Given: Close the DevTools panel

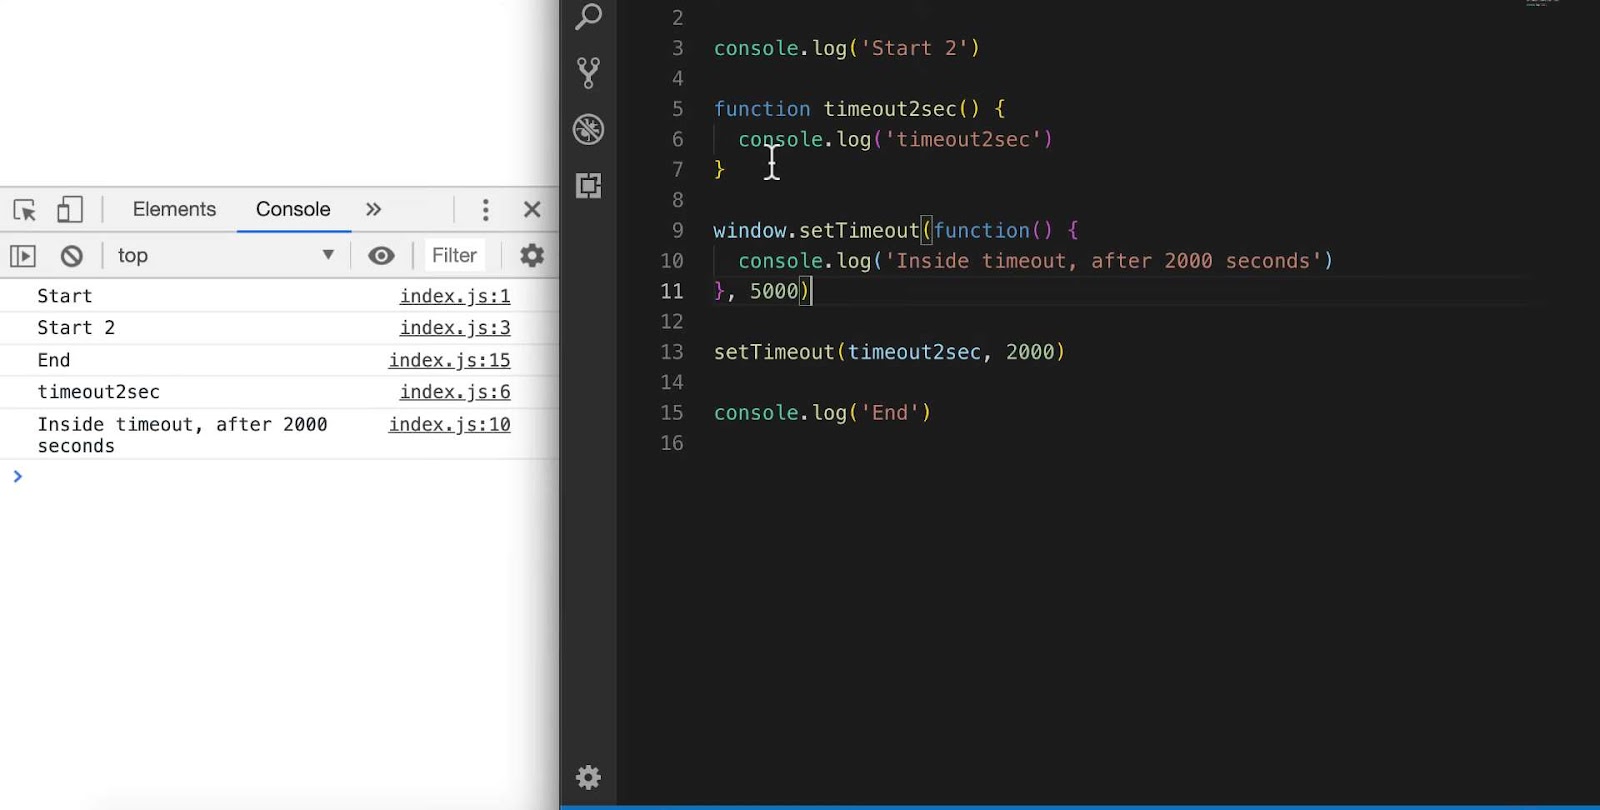Looking at the screenshot, I should point(532,209).
